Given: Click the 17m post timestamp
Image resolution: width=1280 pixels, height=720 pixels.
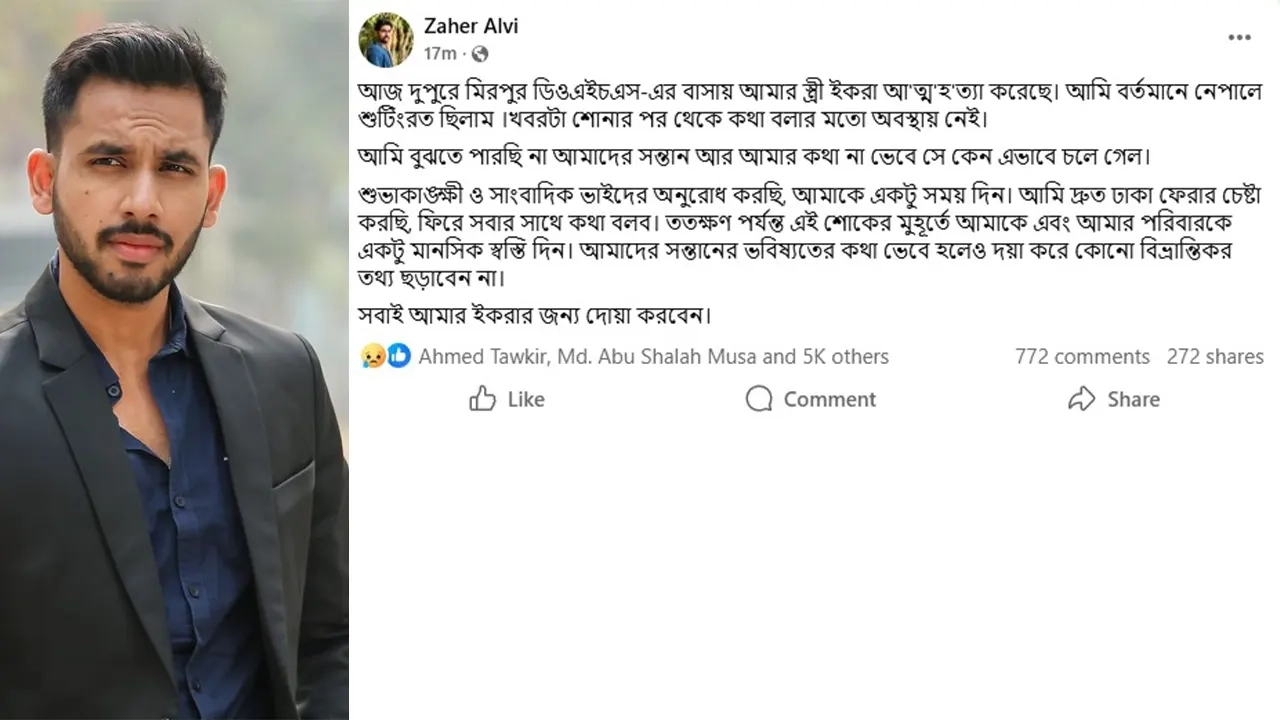Looking at the screenshot, I should pyautogui.click(x=440, y=53).
